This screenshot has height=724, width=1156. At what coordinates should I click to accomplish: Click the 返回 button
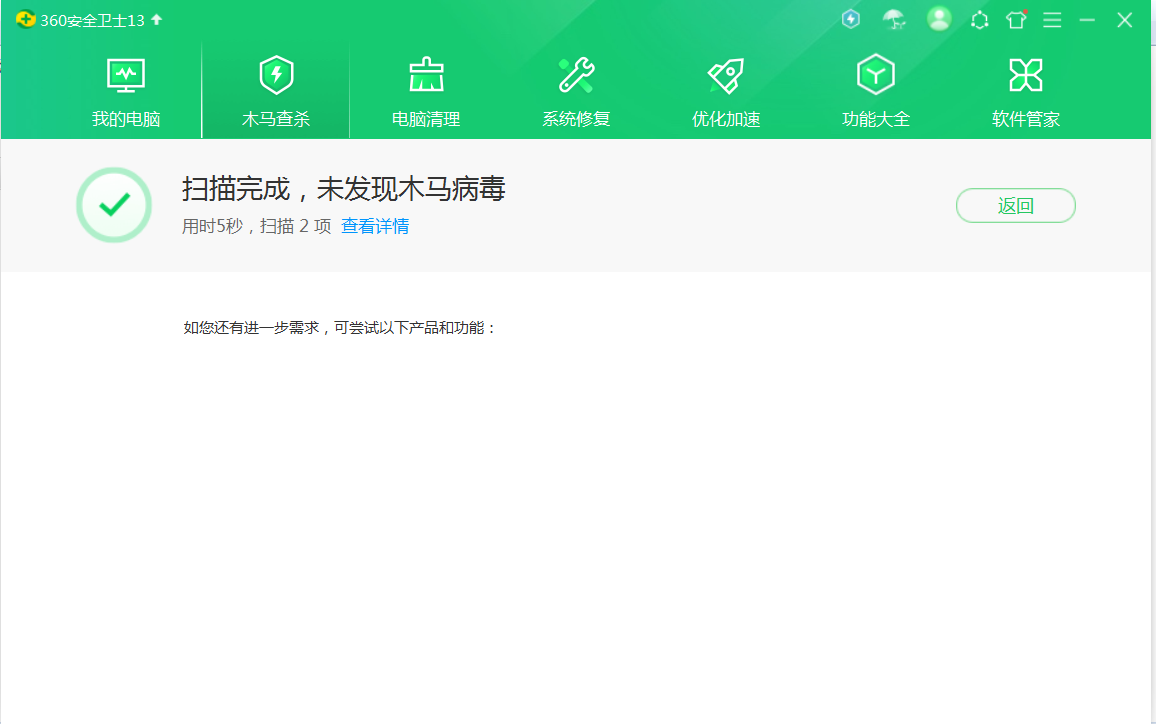(x=1015, y=206)
